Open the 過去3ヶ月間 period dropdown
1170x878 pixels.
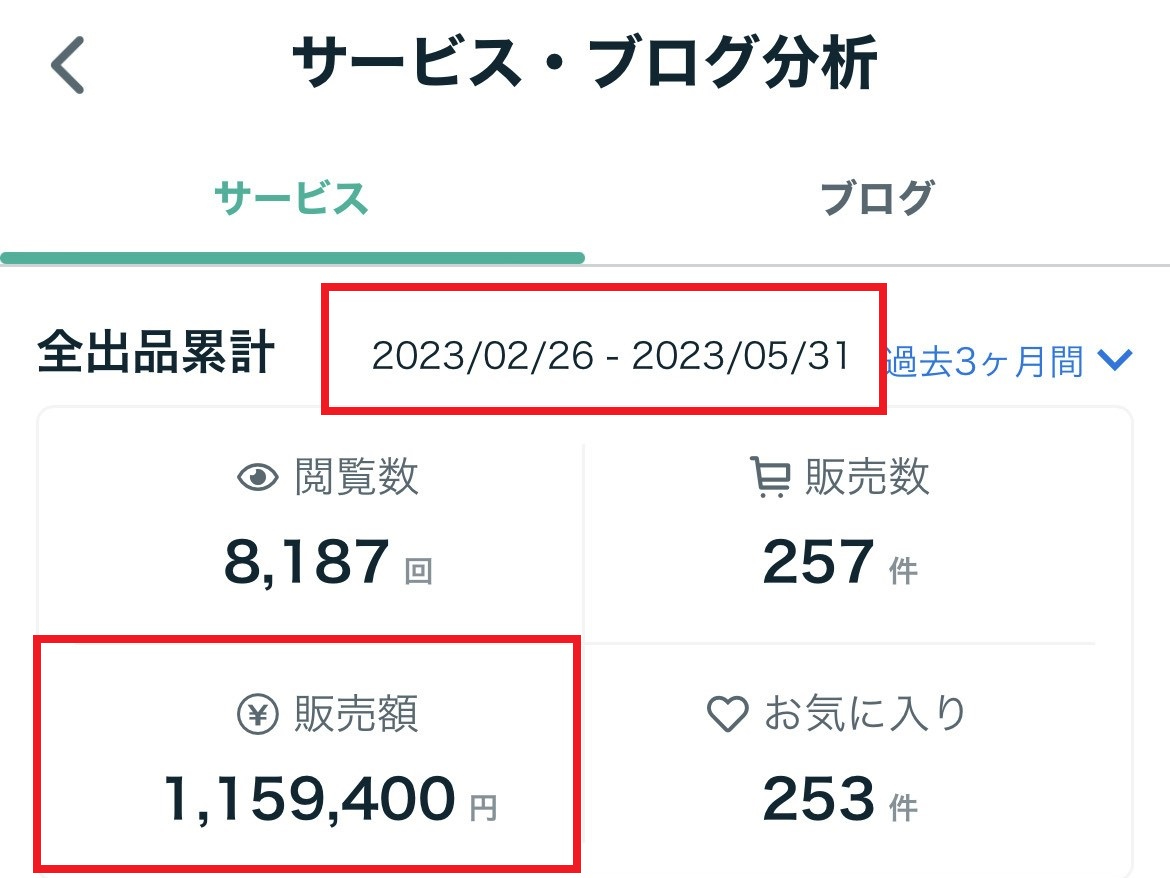click(x=984, y=361)
